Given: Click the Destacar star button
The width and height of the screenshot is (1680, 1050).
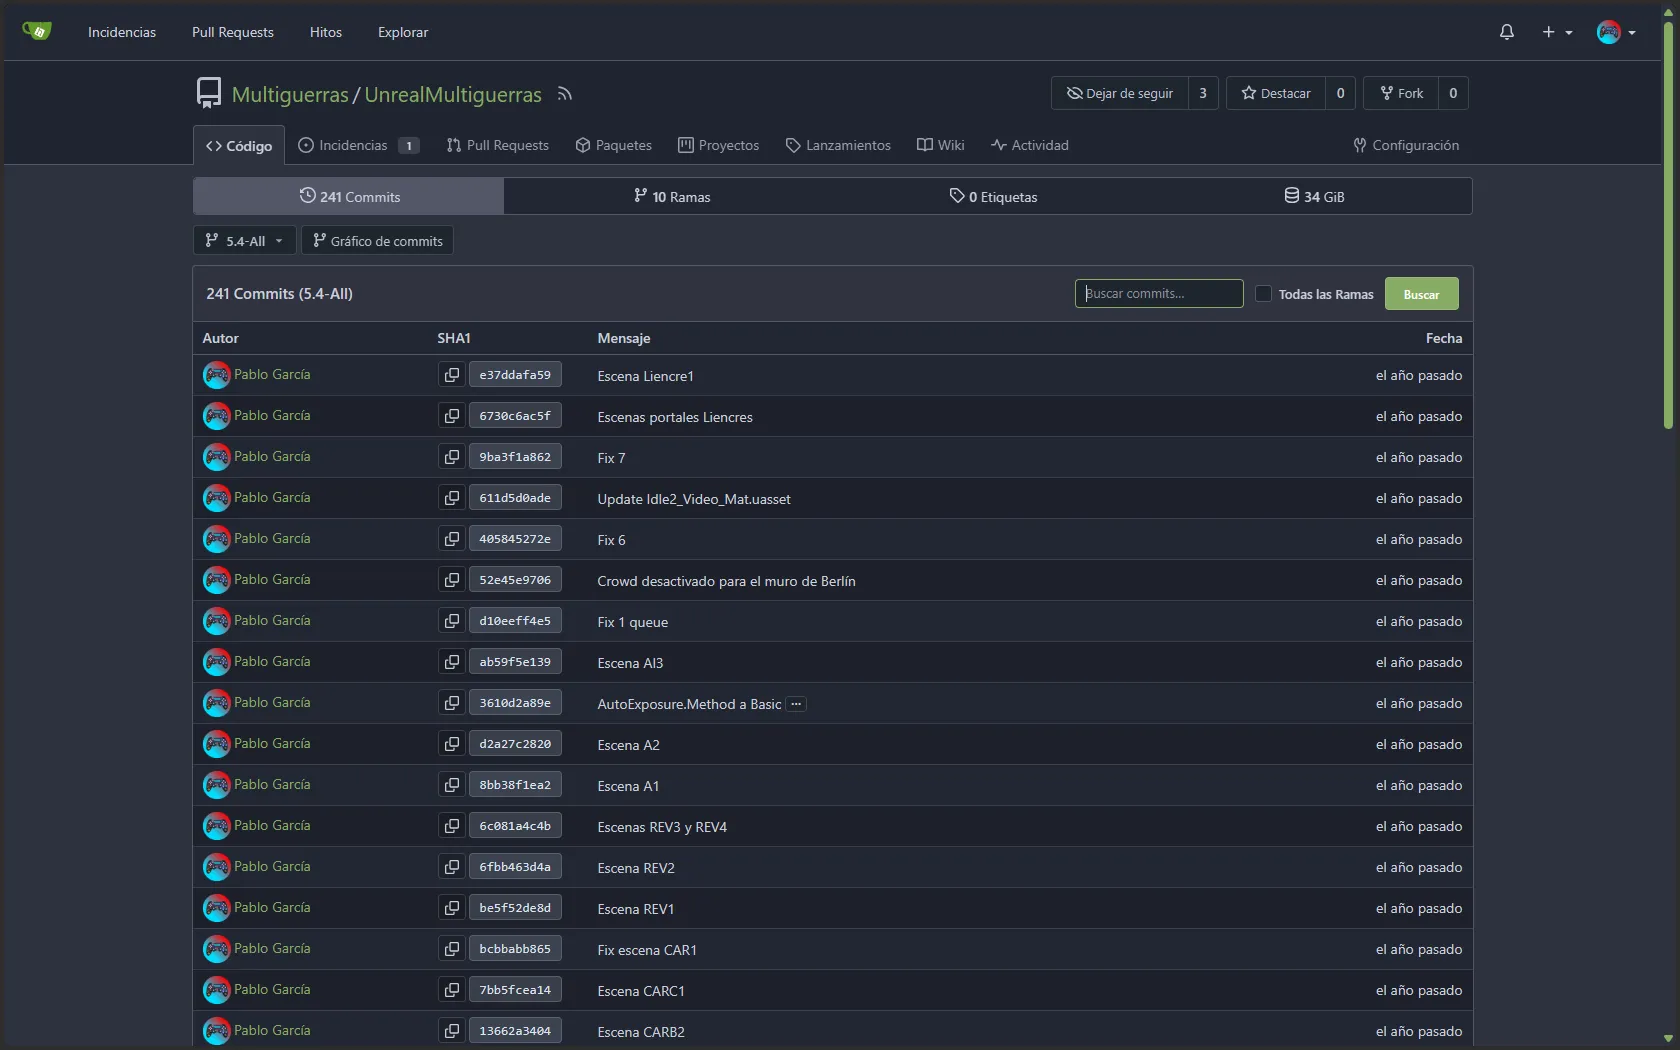Looking at the screenshot, I should [x=1276, y=93].
